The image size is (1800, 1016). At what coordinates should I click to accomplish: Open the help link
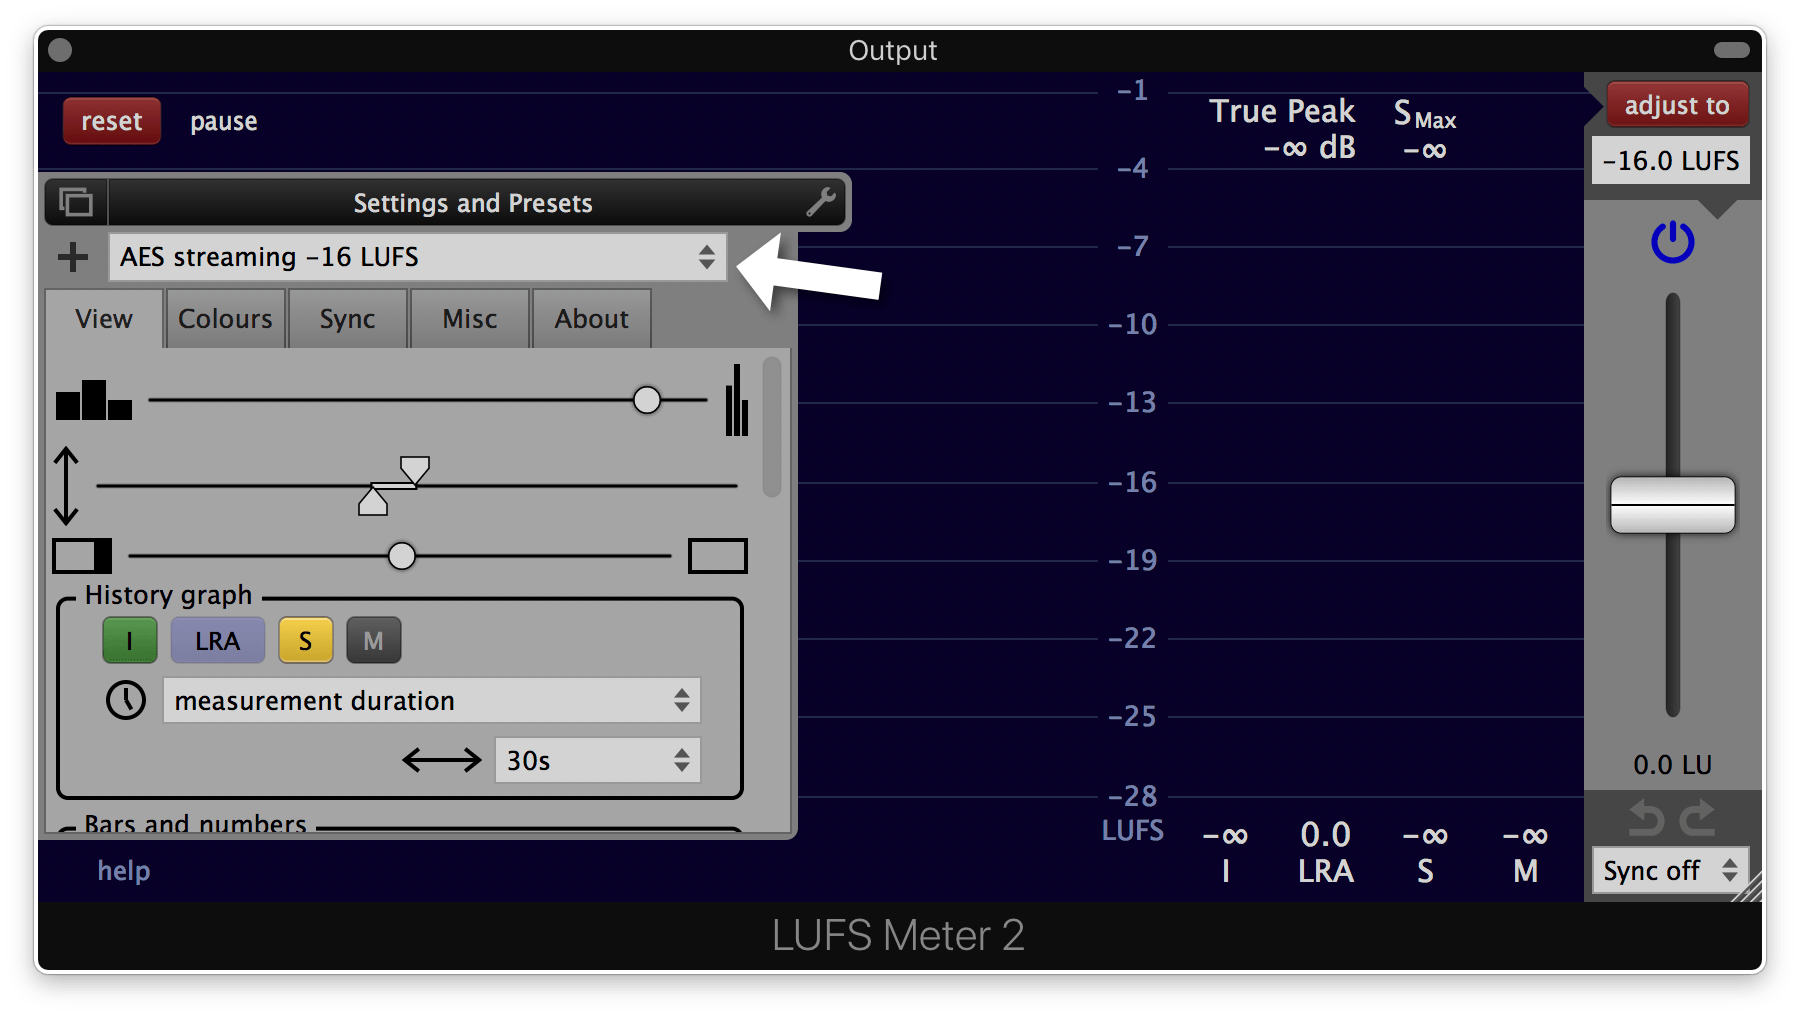(x=124, y=870)
